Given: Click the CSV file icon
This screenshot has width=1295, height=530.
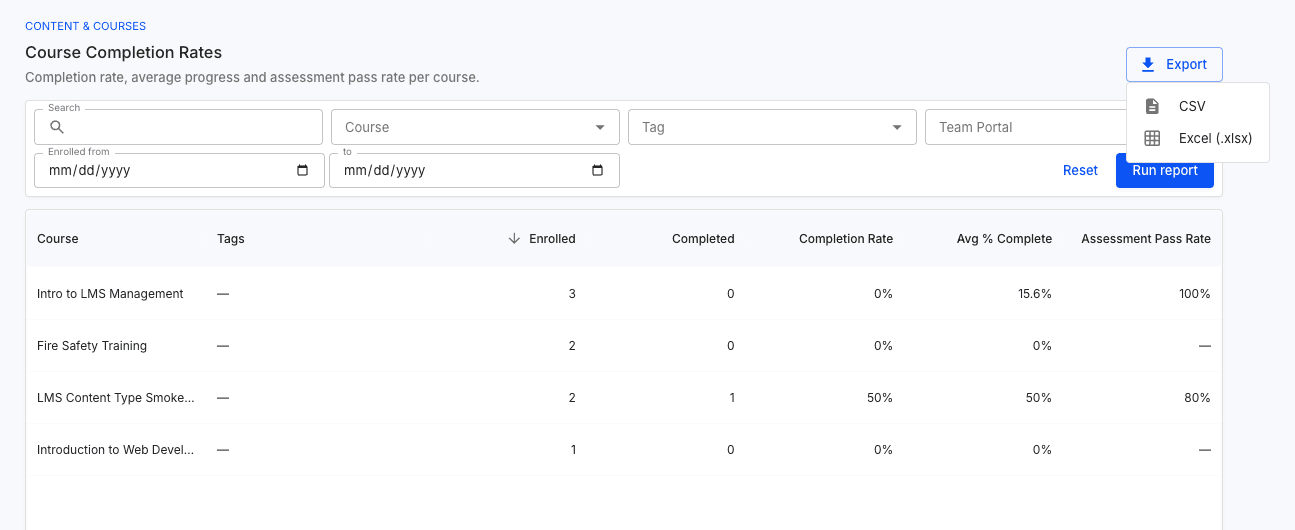Looking at the screenshot, I should tap(1152, 106).
